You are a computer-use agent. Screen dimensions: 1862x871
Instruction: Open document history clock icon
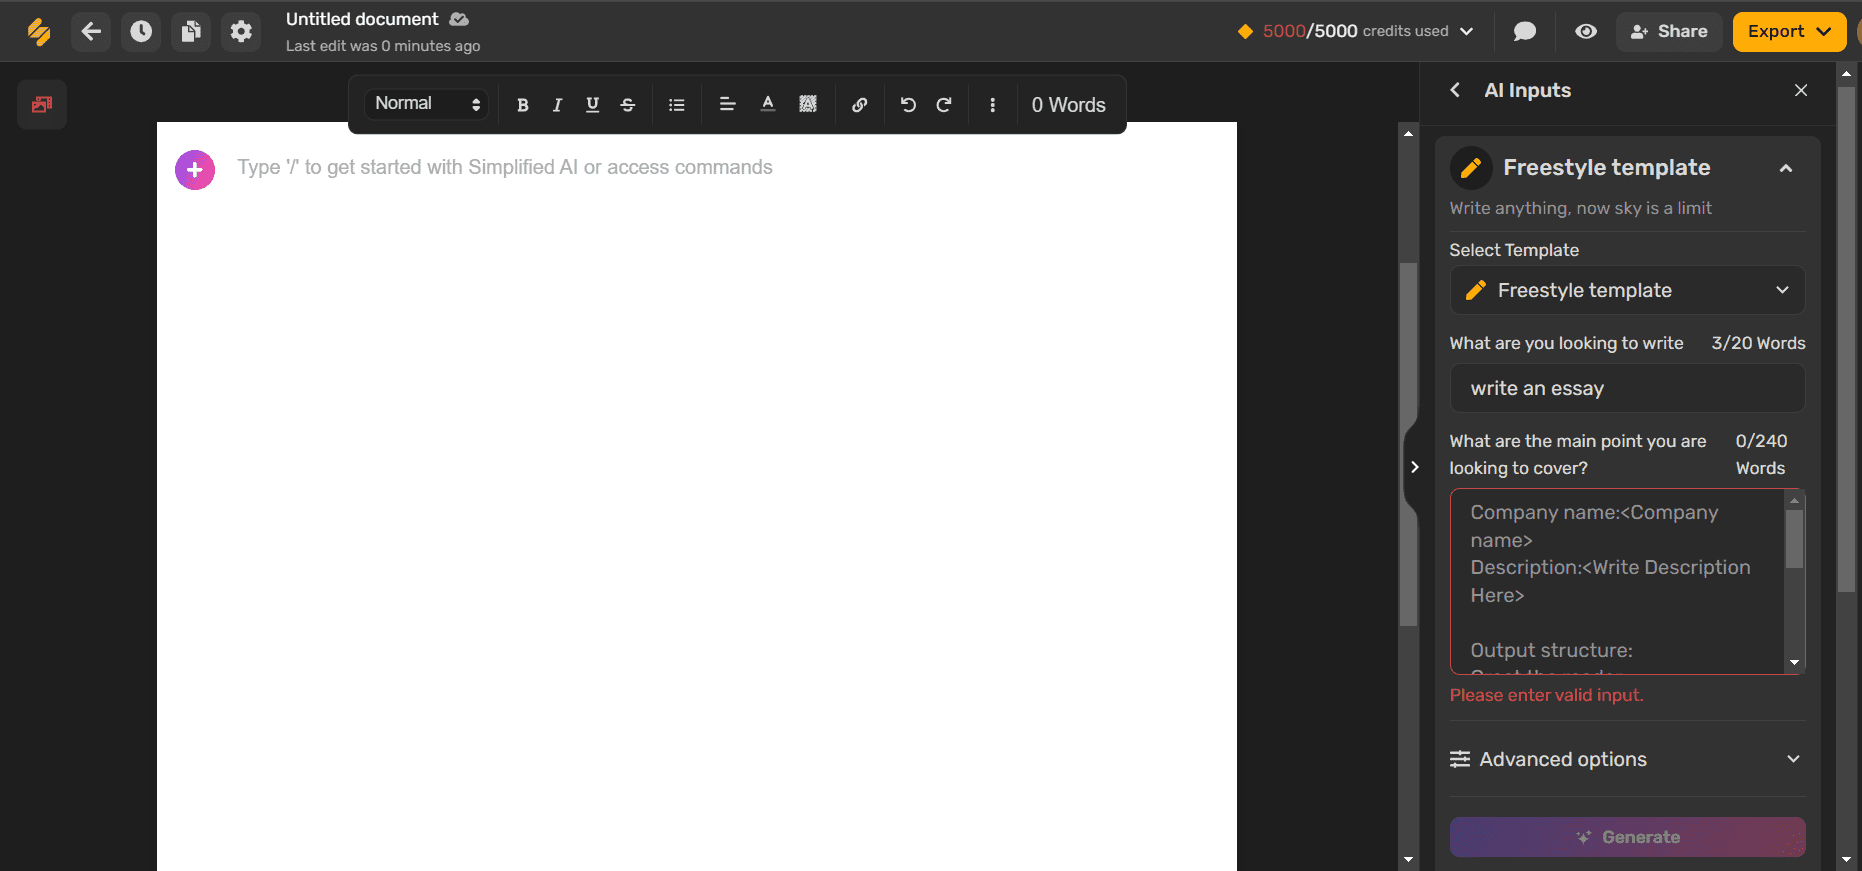[141, 32]
